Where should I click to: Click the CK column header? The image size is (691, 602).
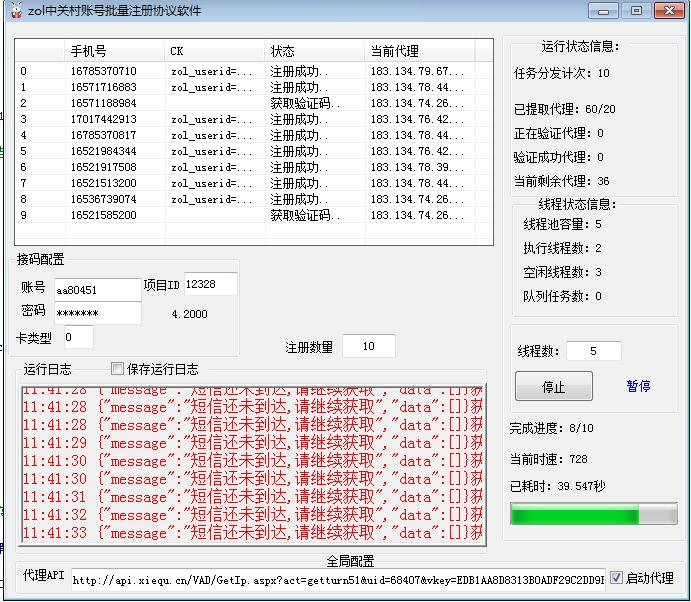[215, 51]
